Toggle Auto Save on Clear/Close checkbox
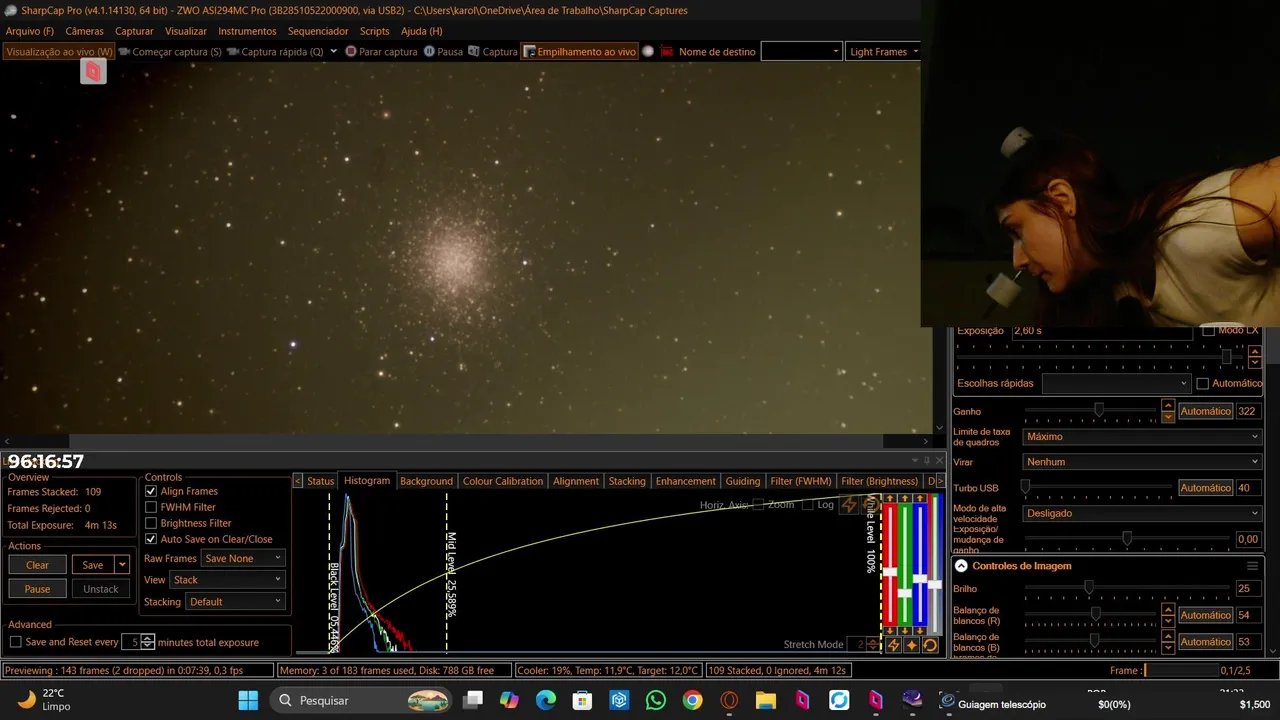This screenshot has width=1280, height=720. coord(151,539)
